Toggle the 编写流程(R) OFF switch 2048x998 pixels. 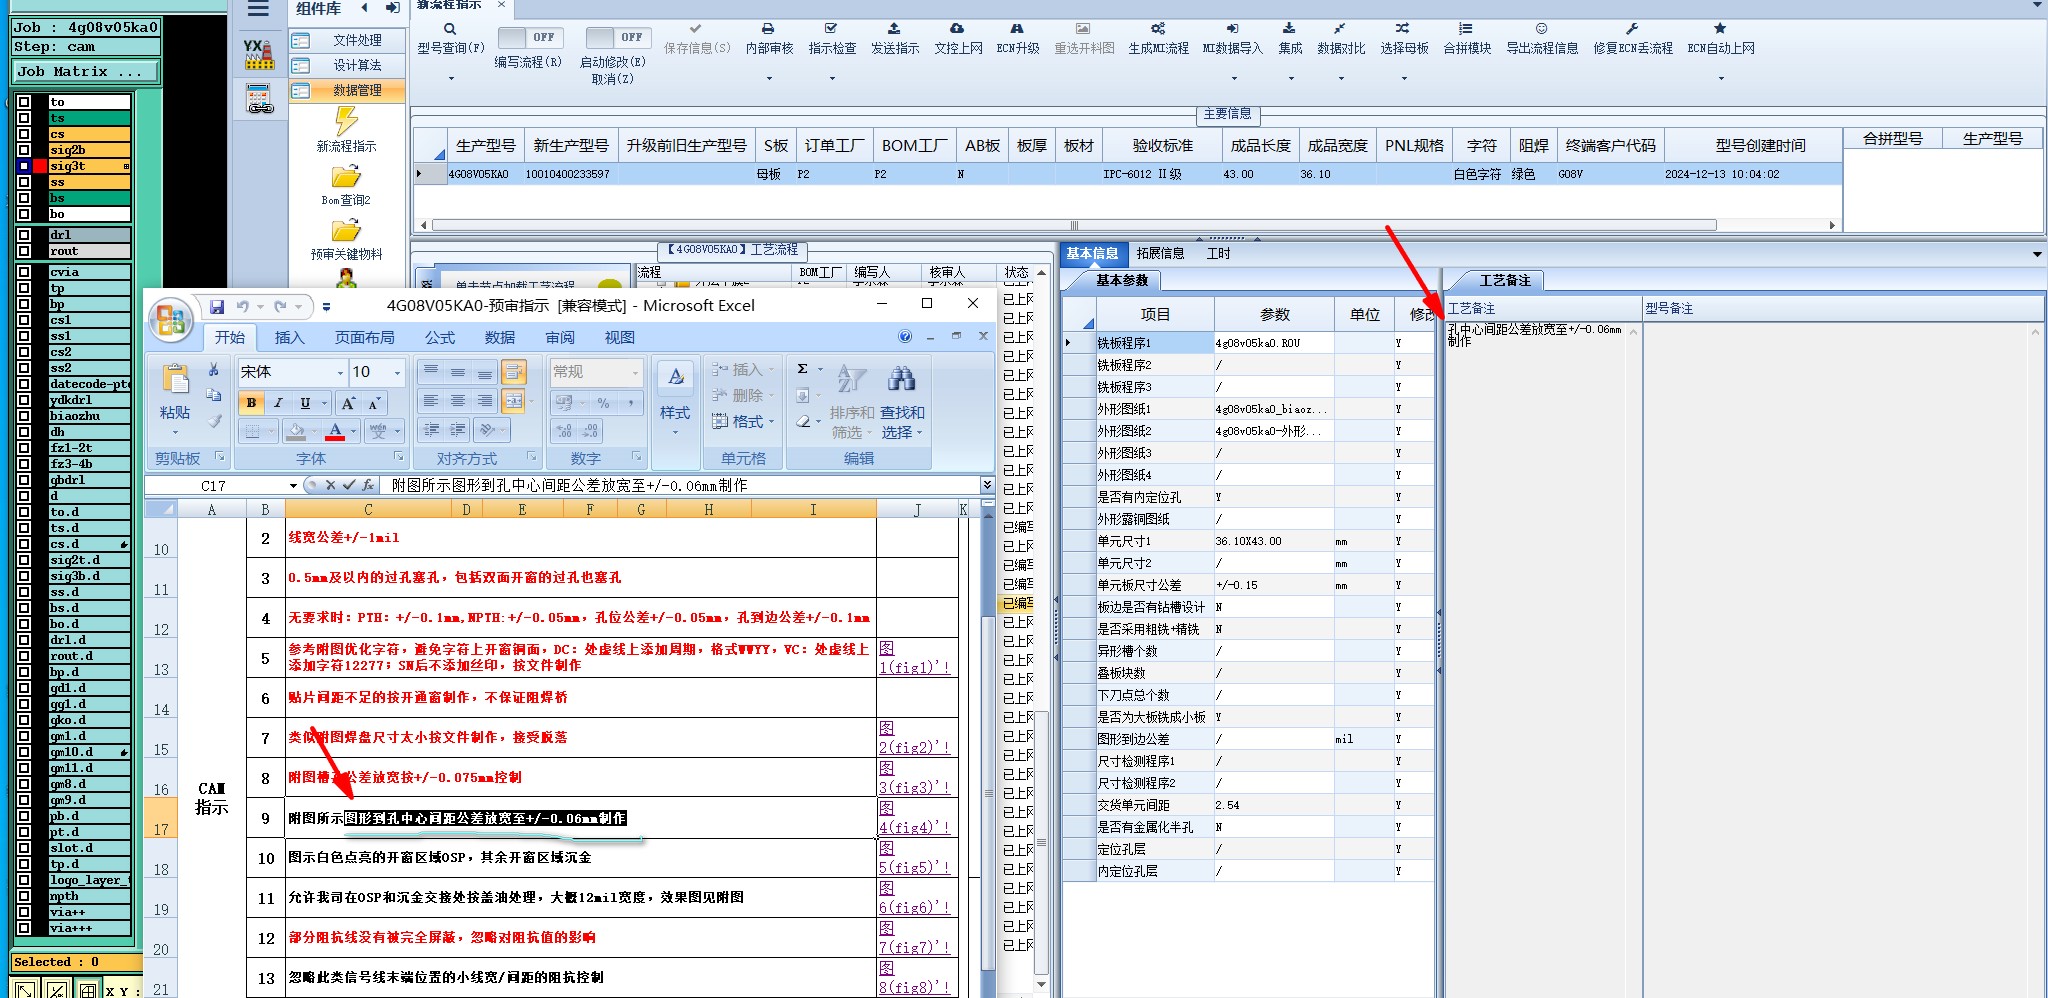click(530, 38)
